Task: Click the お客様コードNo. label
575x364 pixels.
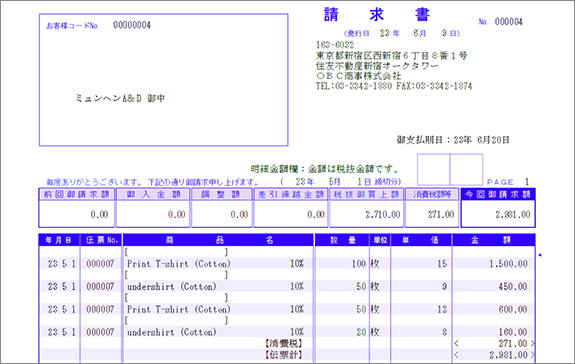Action: click(x=73, y=26)
